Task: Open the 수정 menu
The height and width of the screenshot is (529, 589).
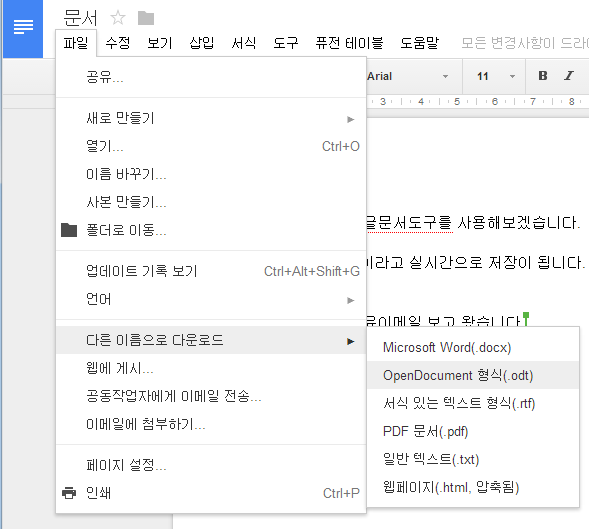Action: pyautogui.click(x=118, y=43)
